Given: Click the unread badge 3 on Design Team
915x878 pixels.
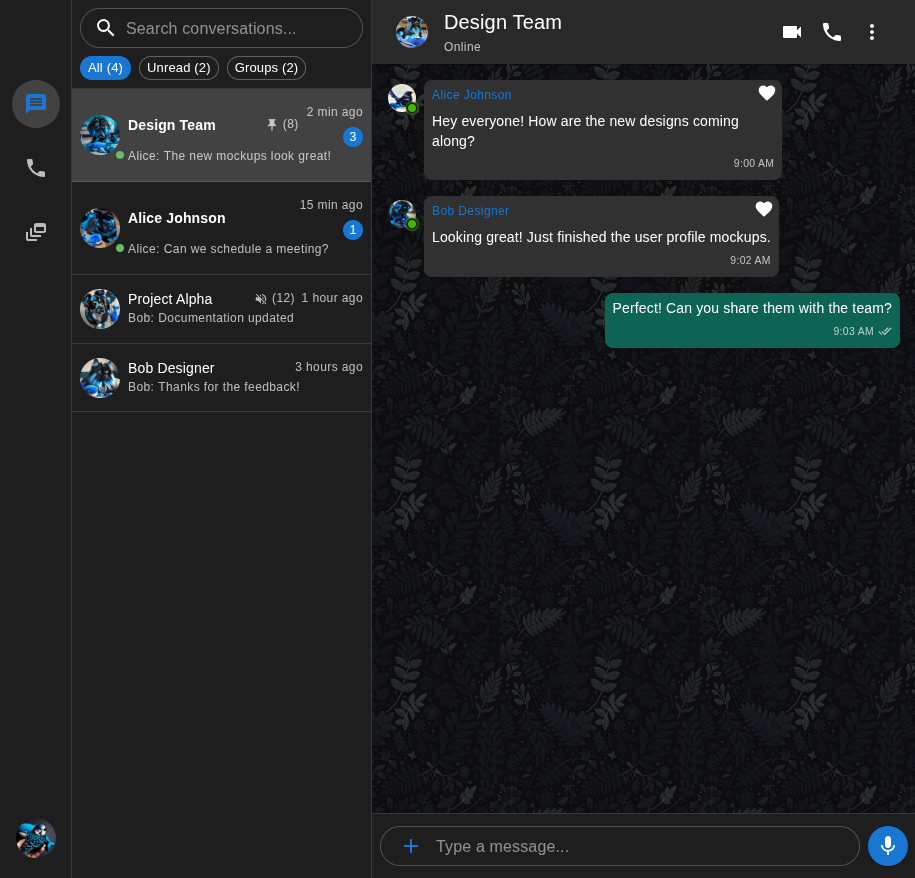Looking at the screenshot, I should 352,137.
